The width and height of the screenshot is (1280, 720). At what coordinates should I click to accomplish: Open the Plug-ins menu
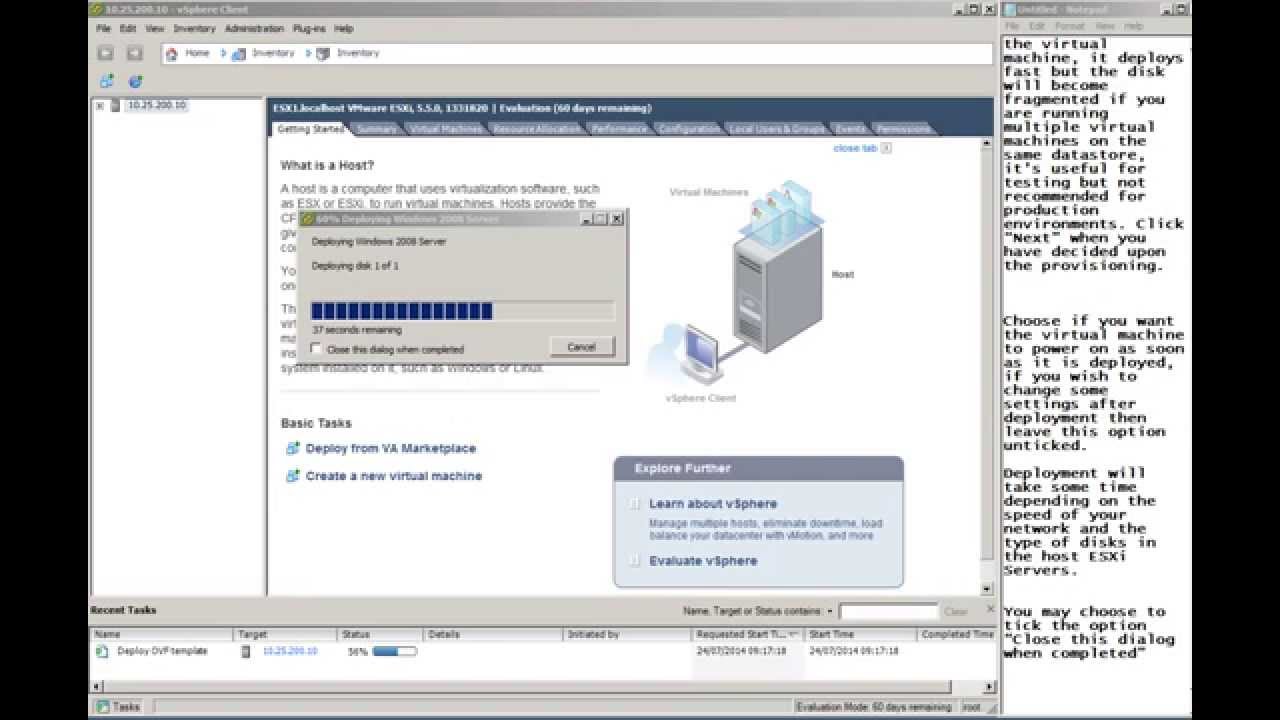click(x=309, y=29)
